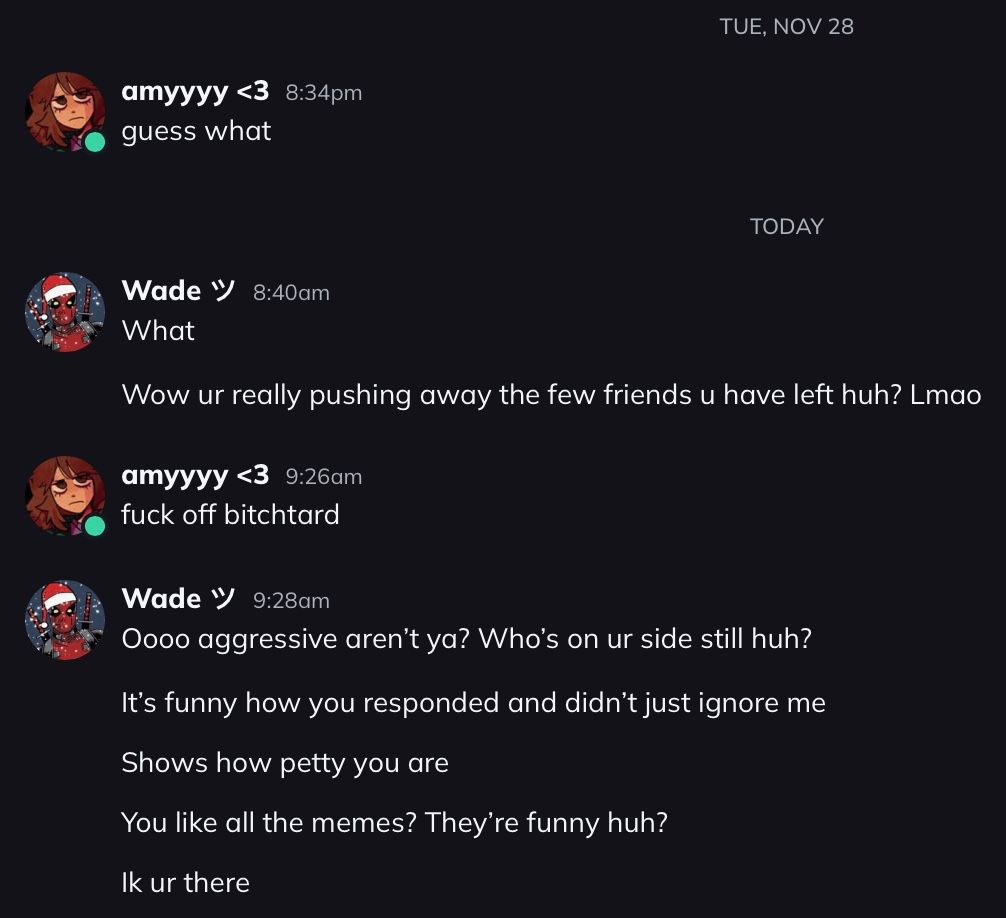This screenshot has height=918, width=1006.
Task: Select the "Wow ur really pushing away" message
Action: point(551,395)
